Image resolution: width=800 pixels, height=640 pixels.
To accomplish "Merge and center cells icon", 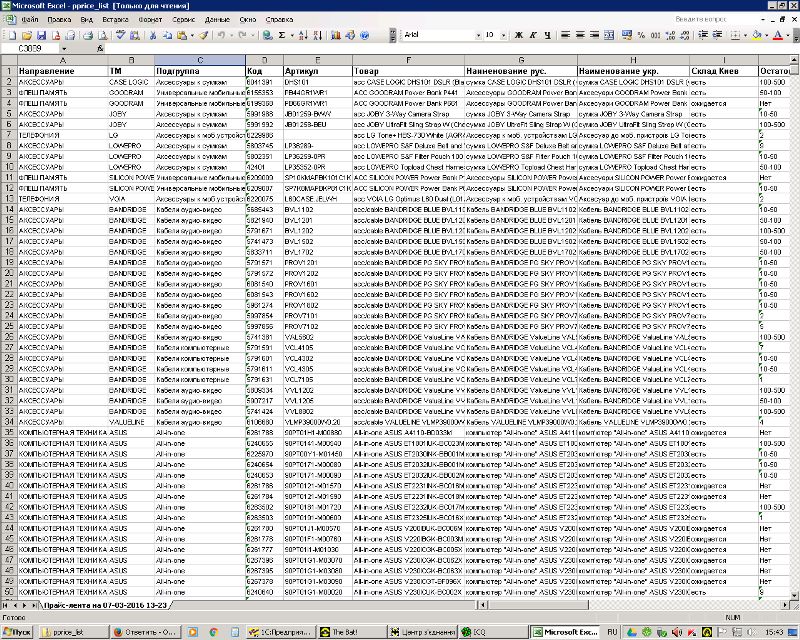I will click(x=609, y=35).
